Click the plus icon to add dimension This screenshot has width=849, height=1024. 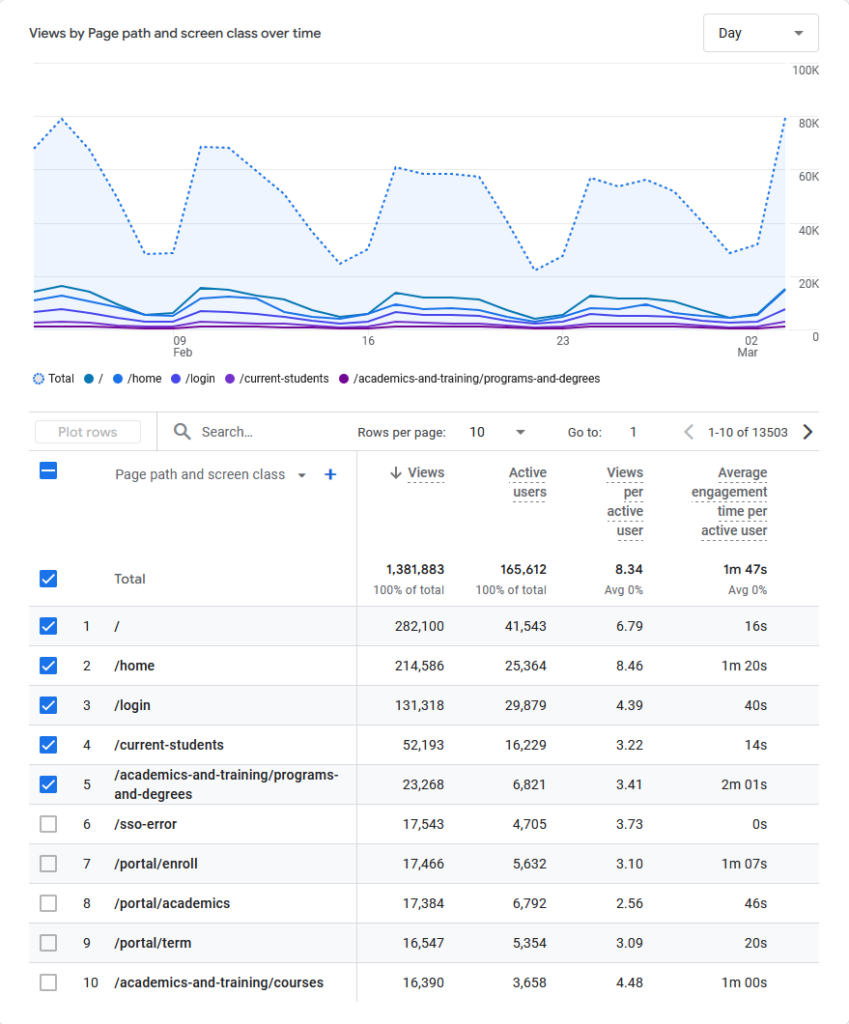tap(330, 475)
